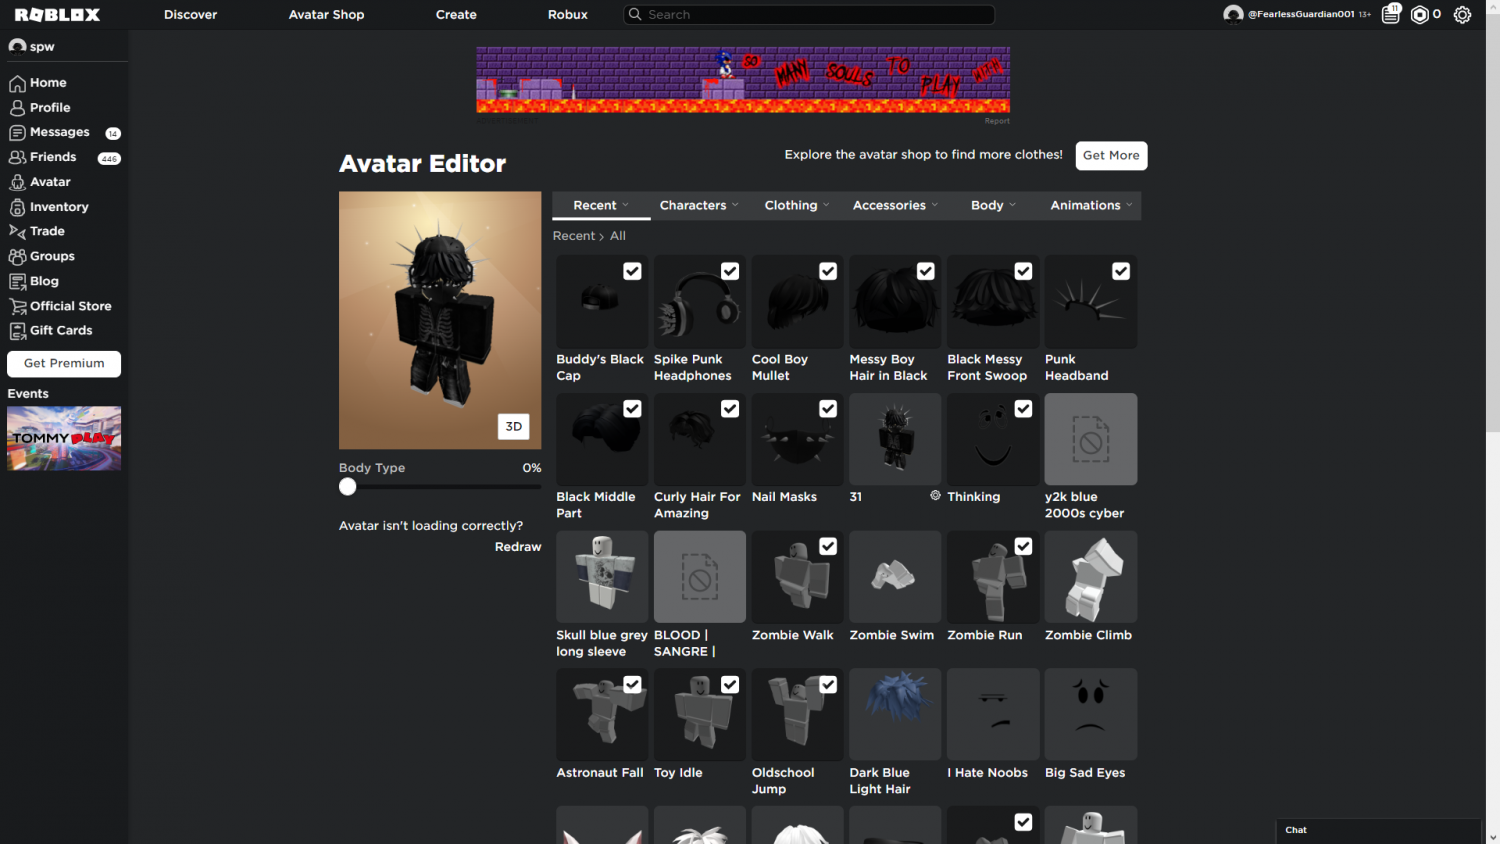Switch to Avatar Shop in top menu
Image resolution: width=1500 pixels, height=844 pixels.
coord(326,15)
